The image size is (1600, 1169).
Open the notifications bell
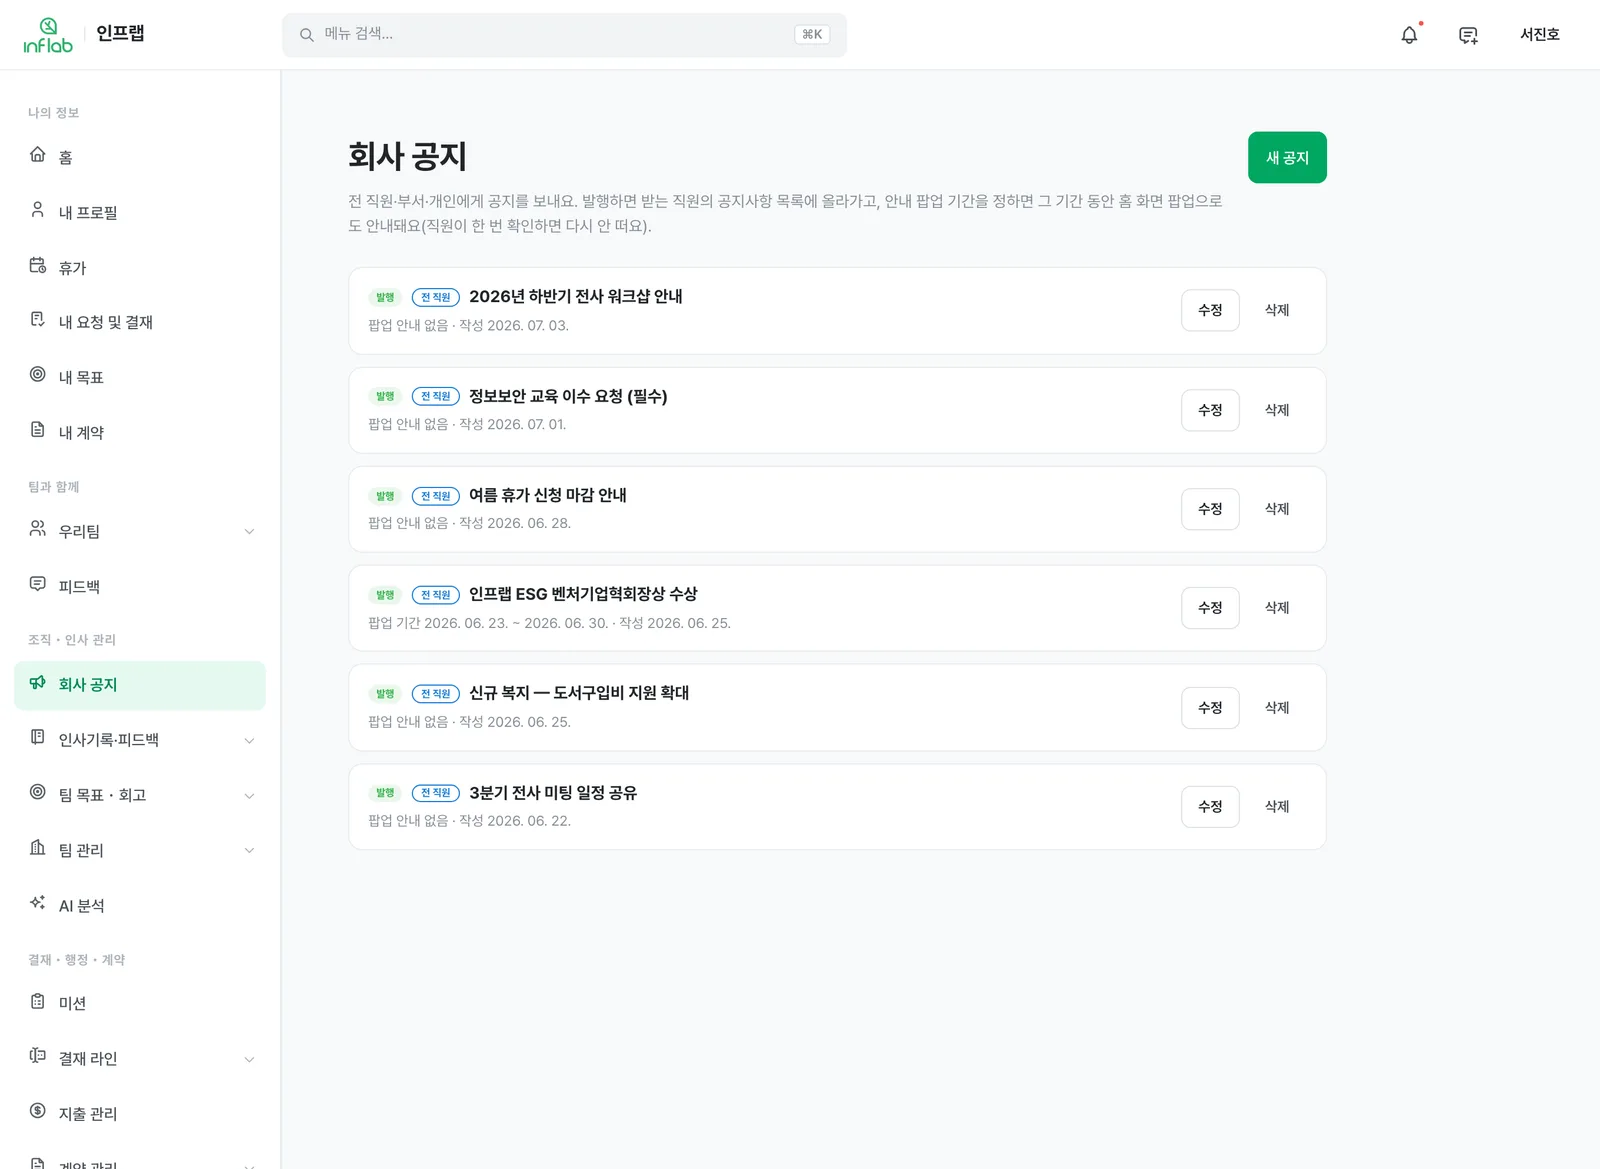(1409, 35)
